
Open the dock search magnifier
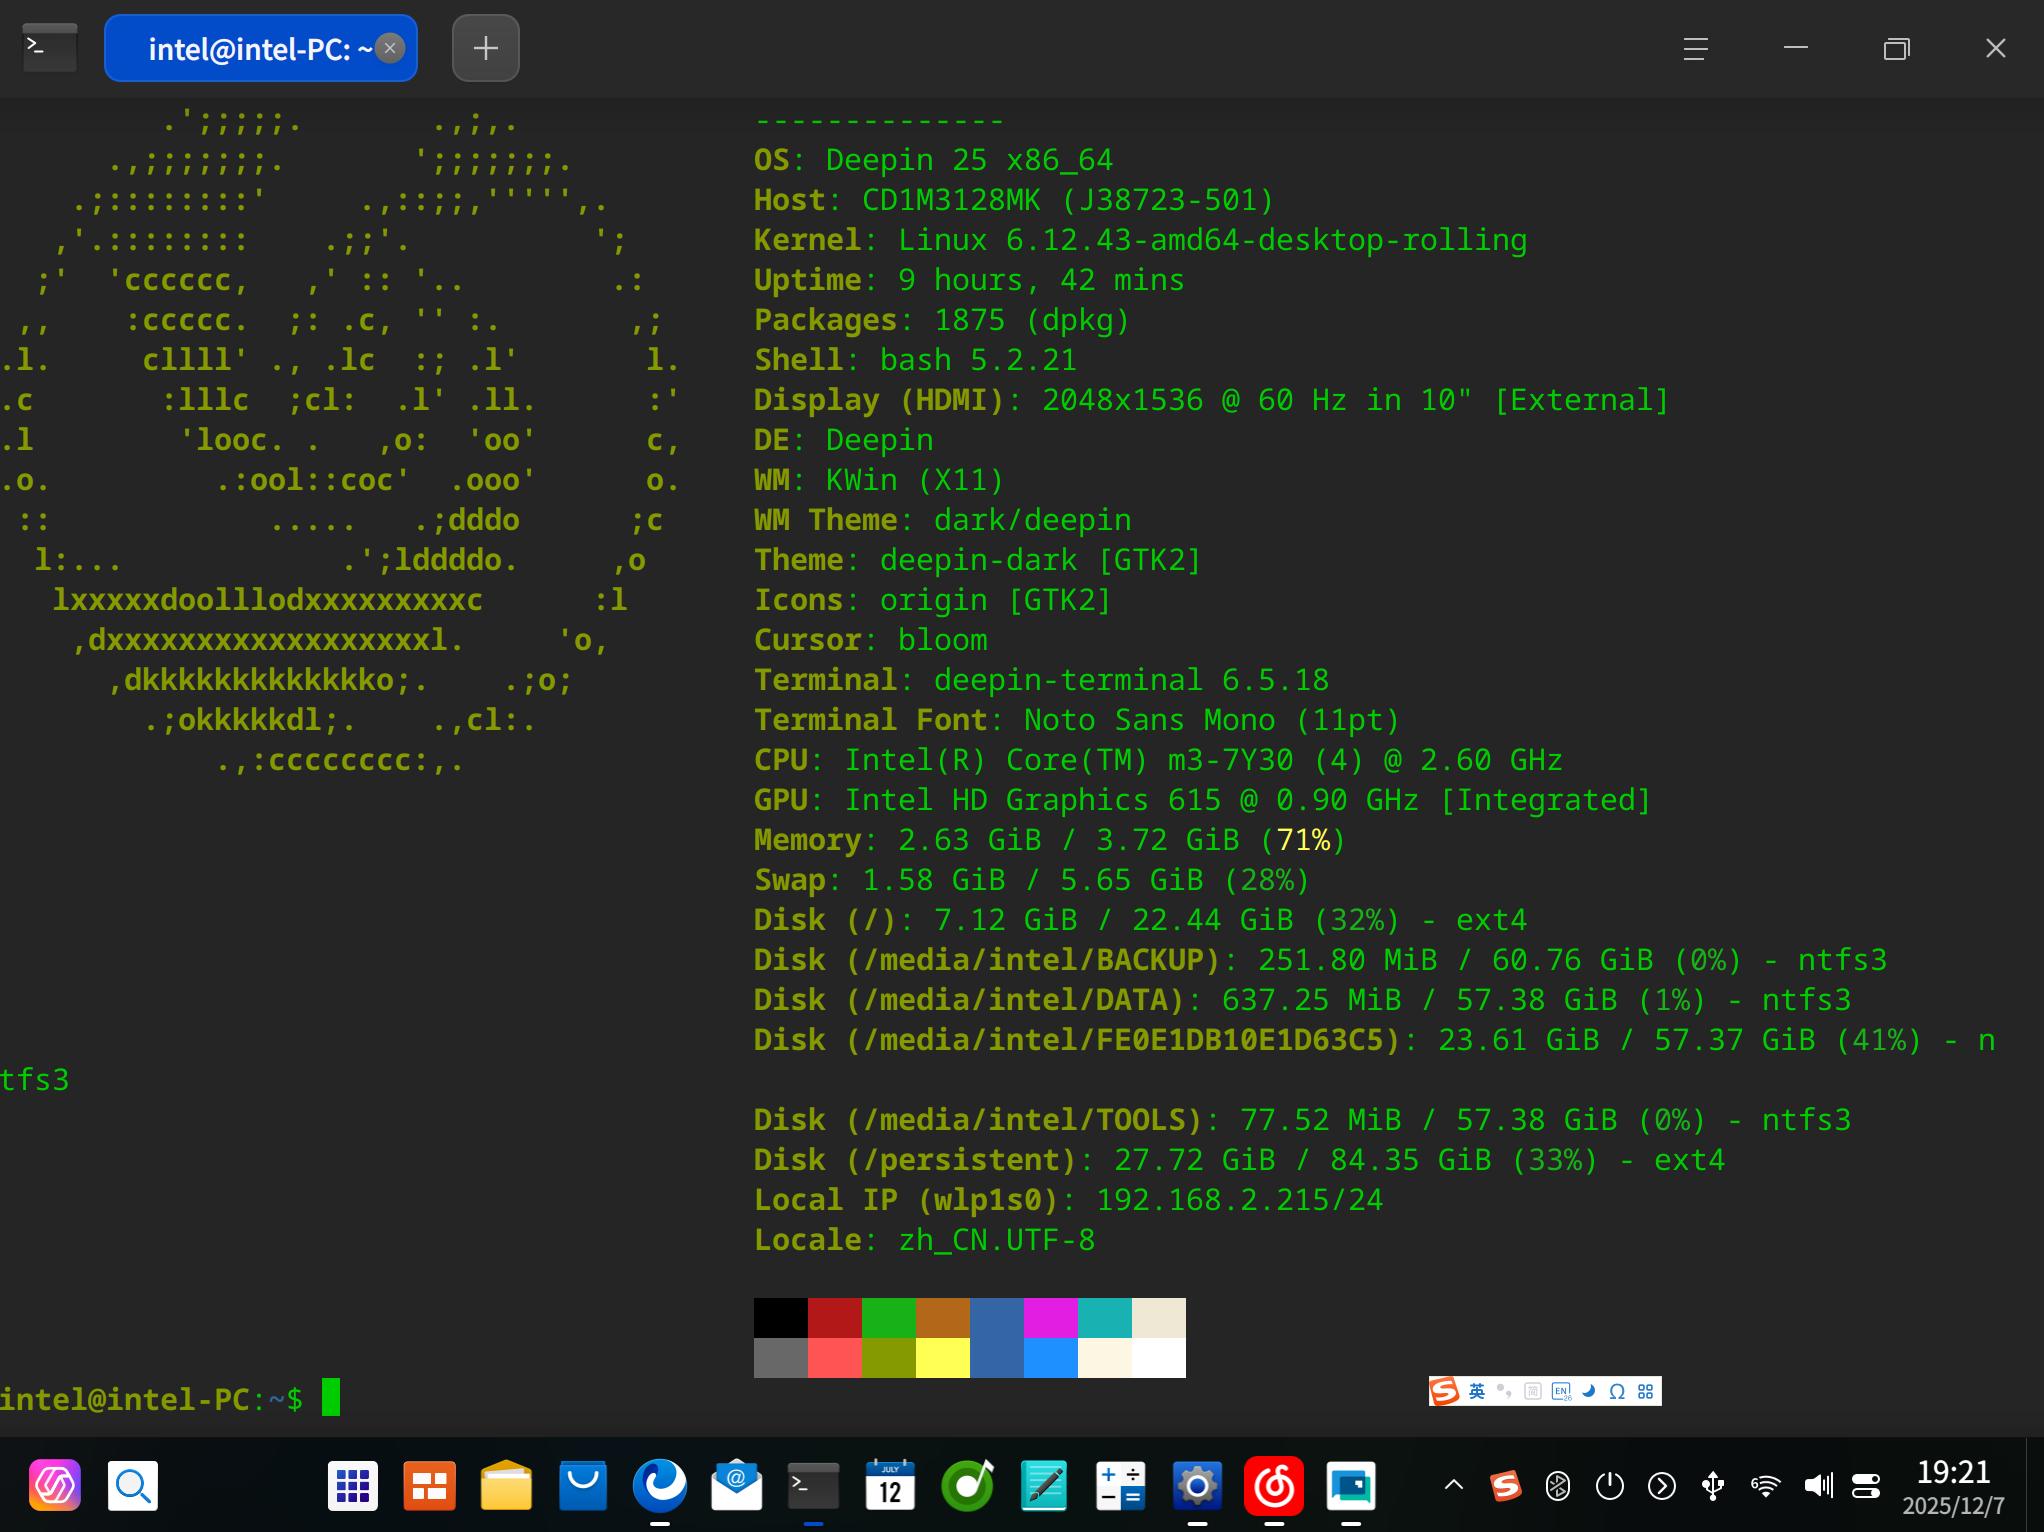pos(133,1486)
